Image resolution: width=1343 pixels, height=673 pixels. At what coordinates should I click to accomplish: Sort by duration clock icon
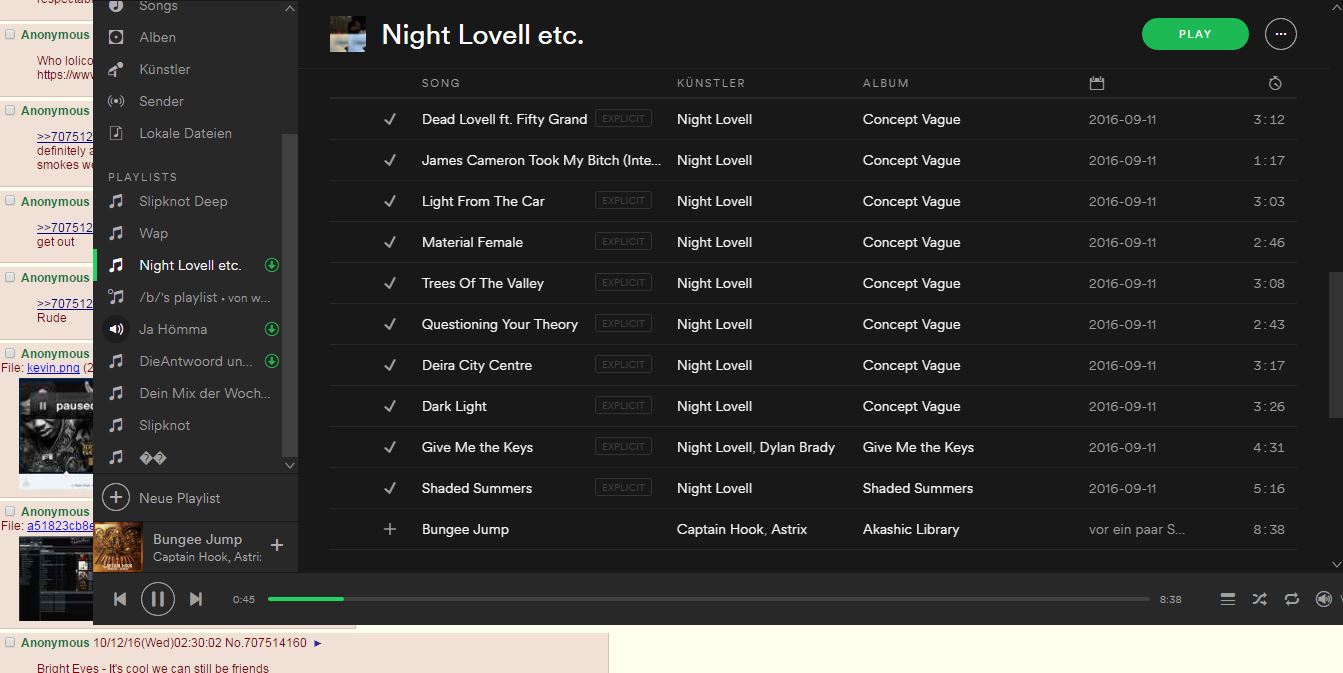click(x=1275, y=83)
